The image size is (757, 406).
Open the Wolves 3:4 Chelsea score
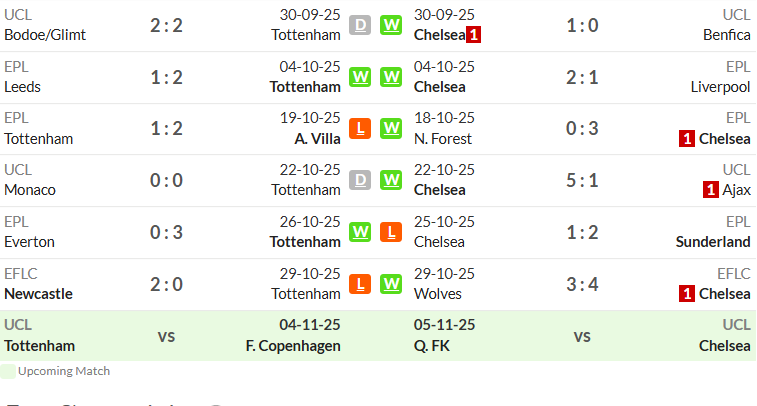click(582, 284)
